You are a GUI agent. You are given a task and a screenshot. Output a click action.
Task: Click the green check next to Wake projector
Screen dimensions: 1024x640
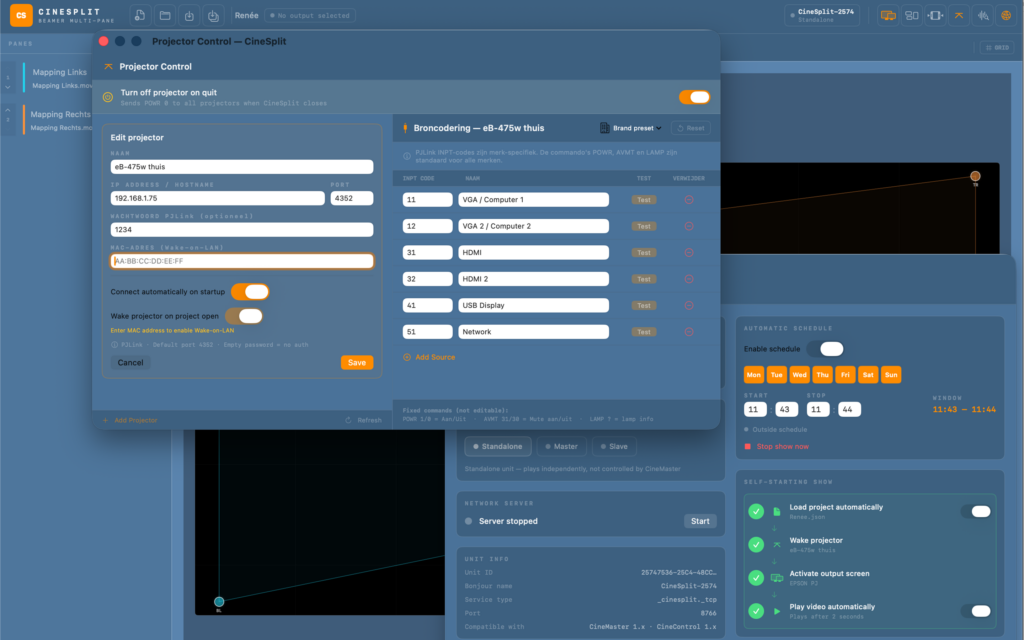(756, 545)
